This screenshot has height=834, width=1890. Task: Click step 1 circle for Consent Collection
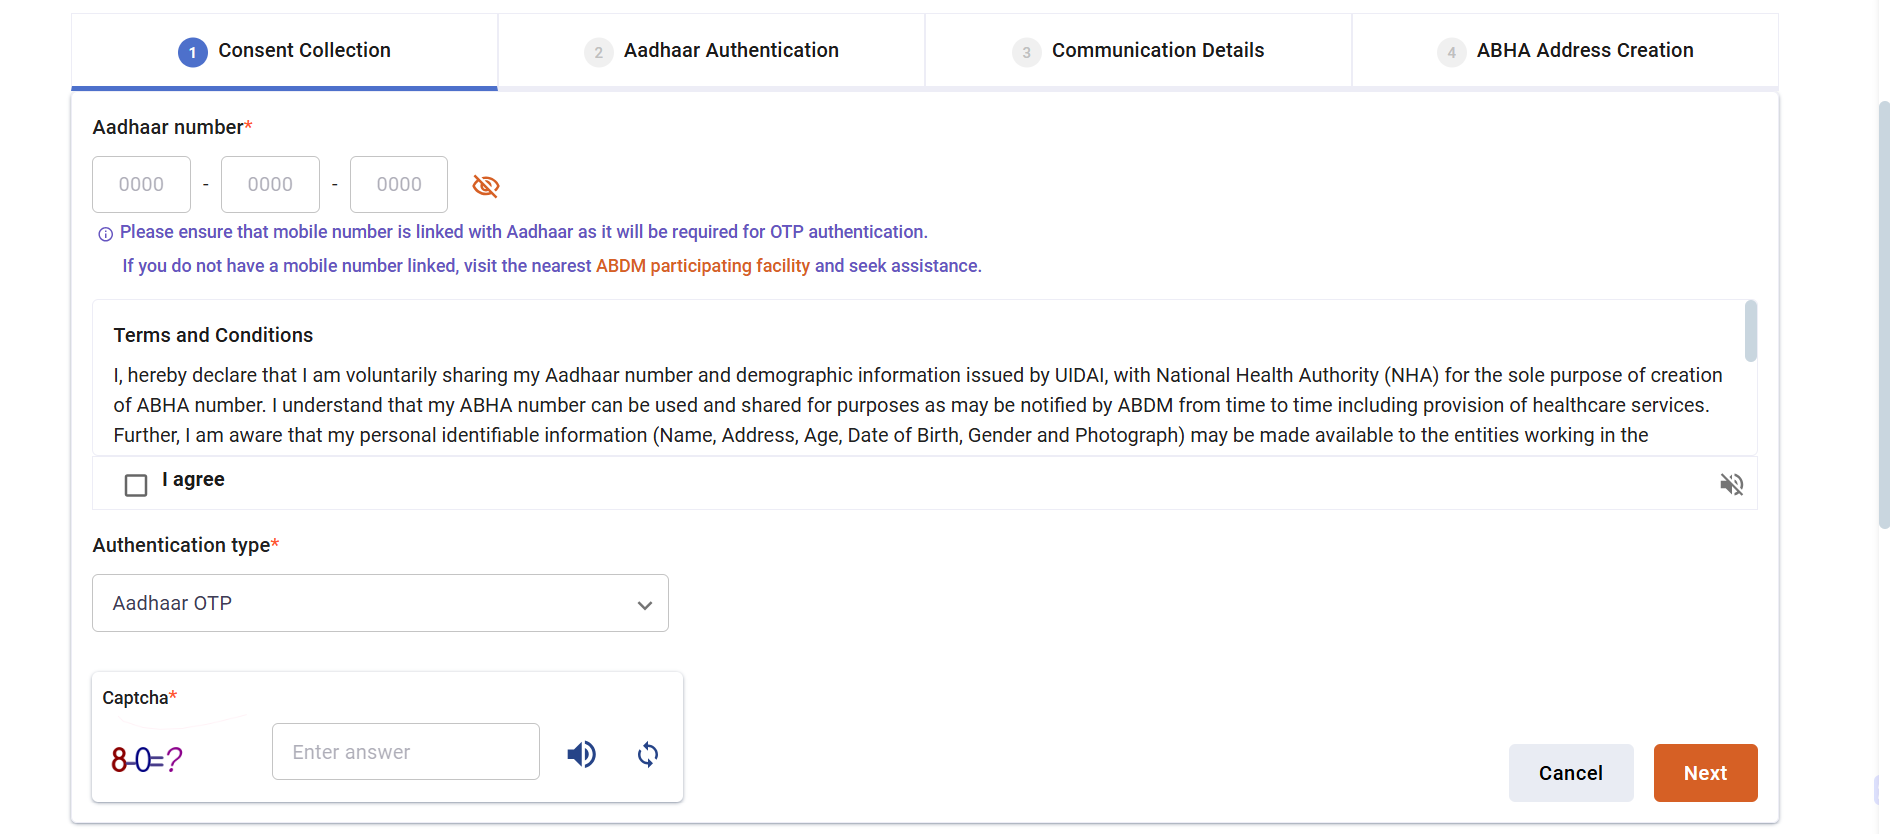192,52
